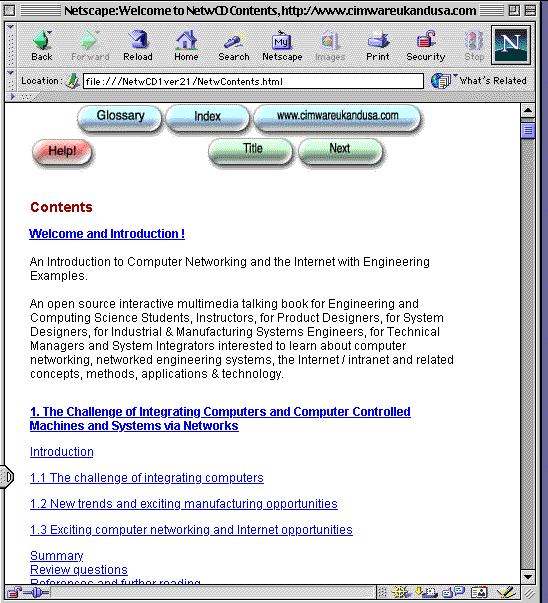Click the red Help! button
Viewport: 548px width, 603px height.
click(62, 152)
